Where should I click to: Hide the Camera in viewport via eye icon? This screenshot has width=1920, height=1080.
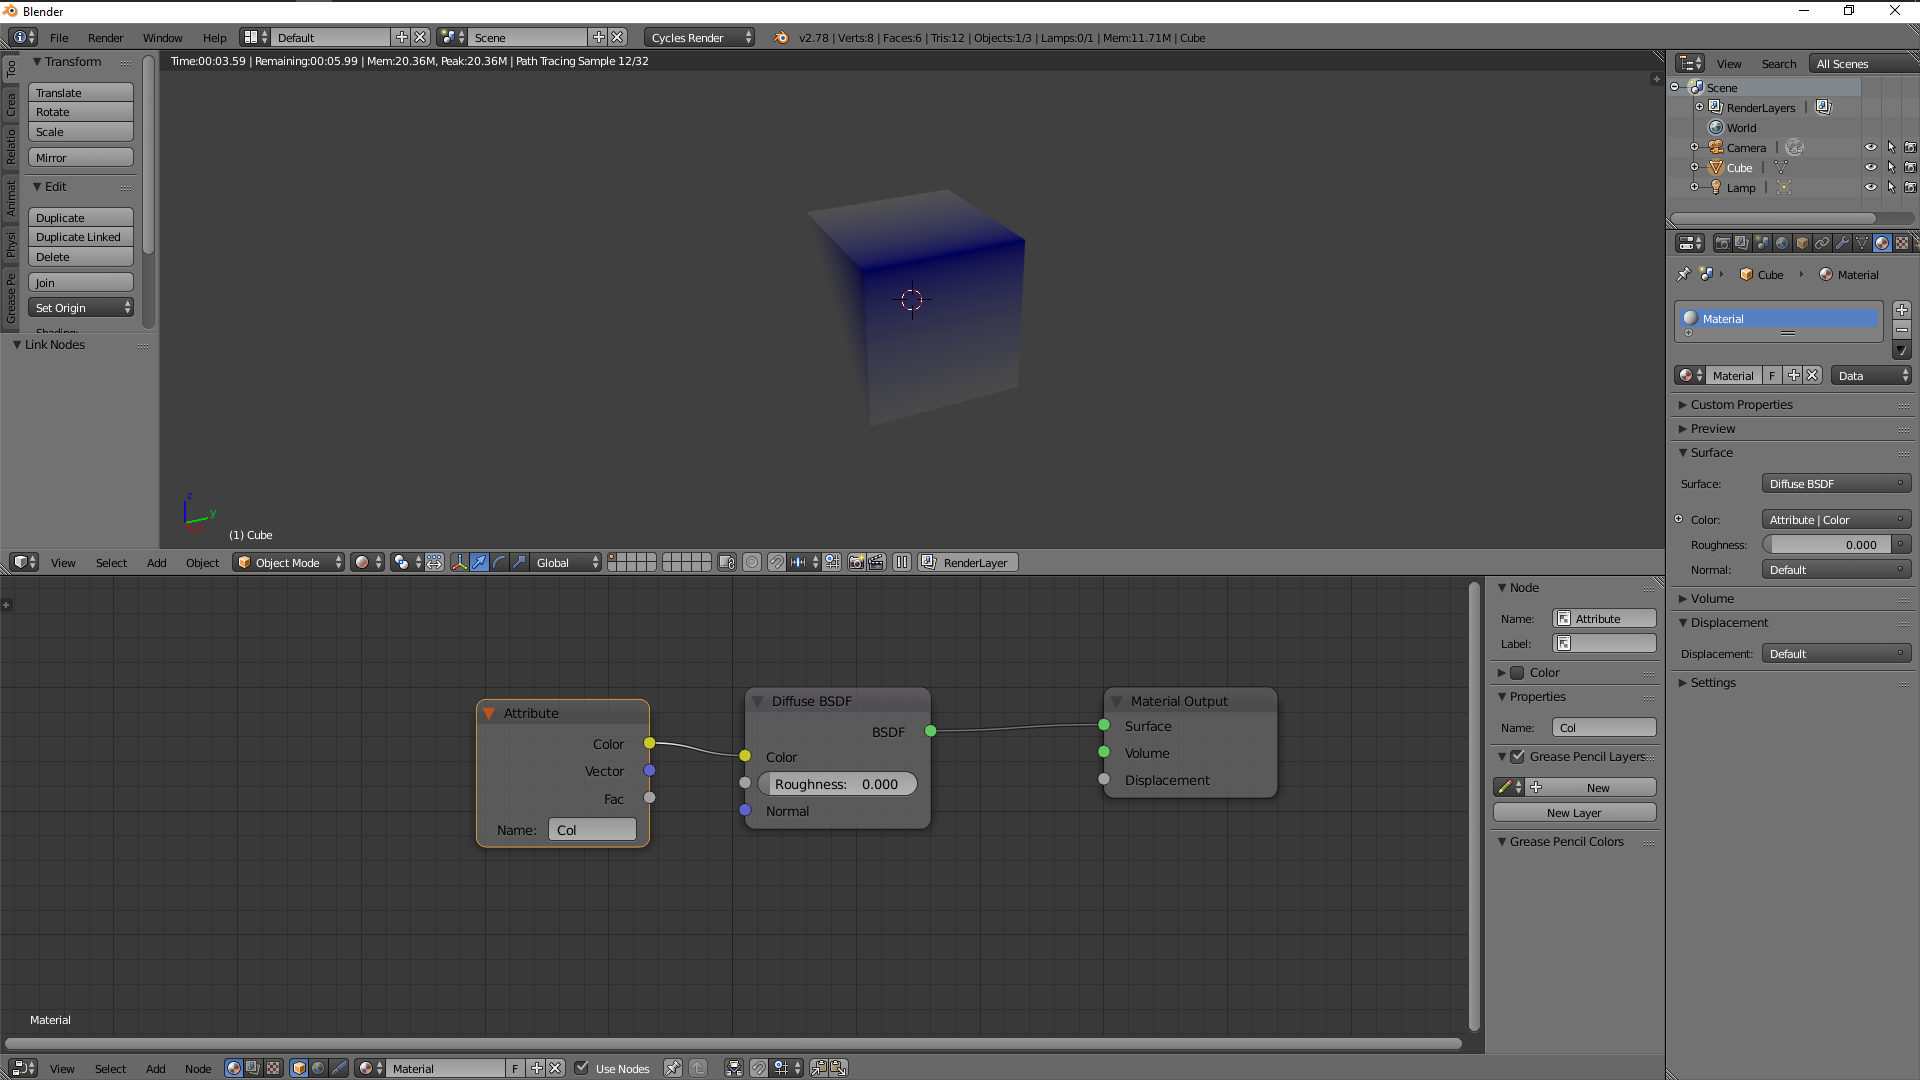click(x=1870, y=147)
